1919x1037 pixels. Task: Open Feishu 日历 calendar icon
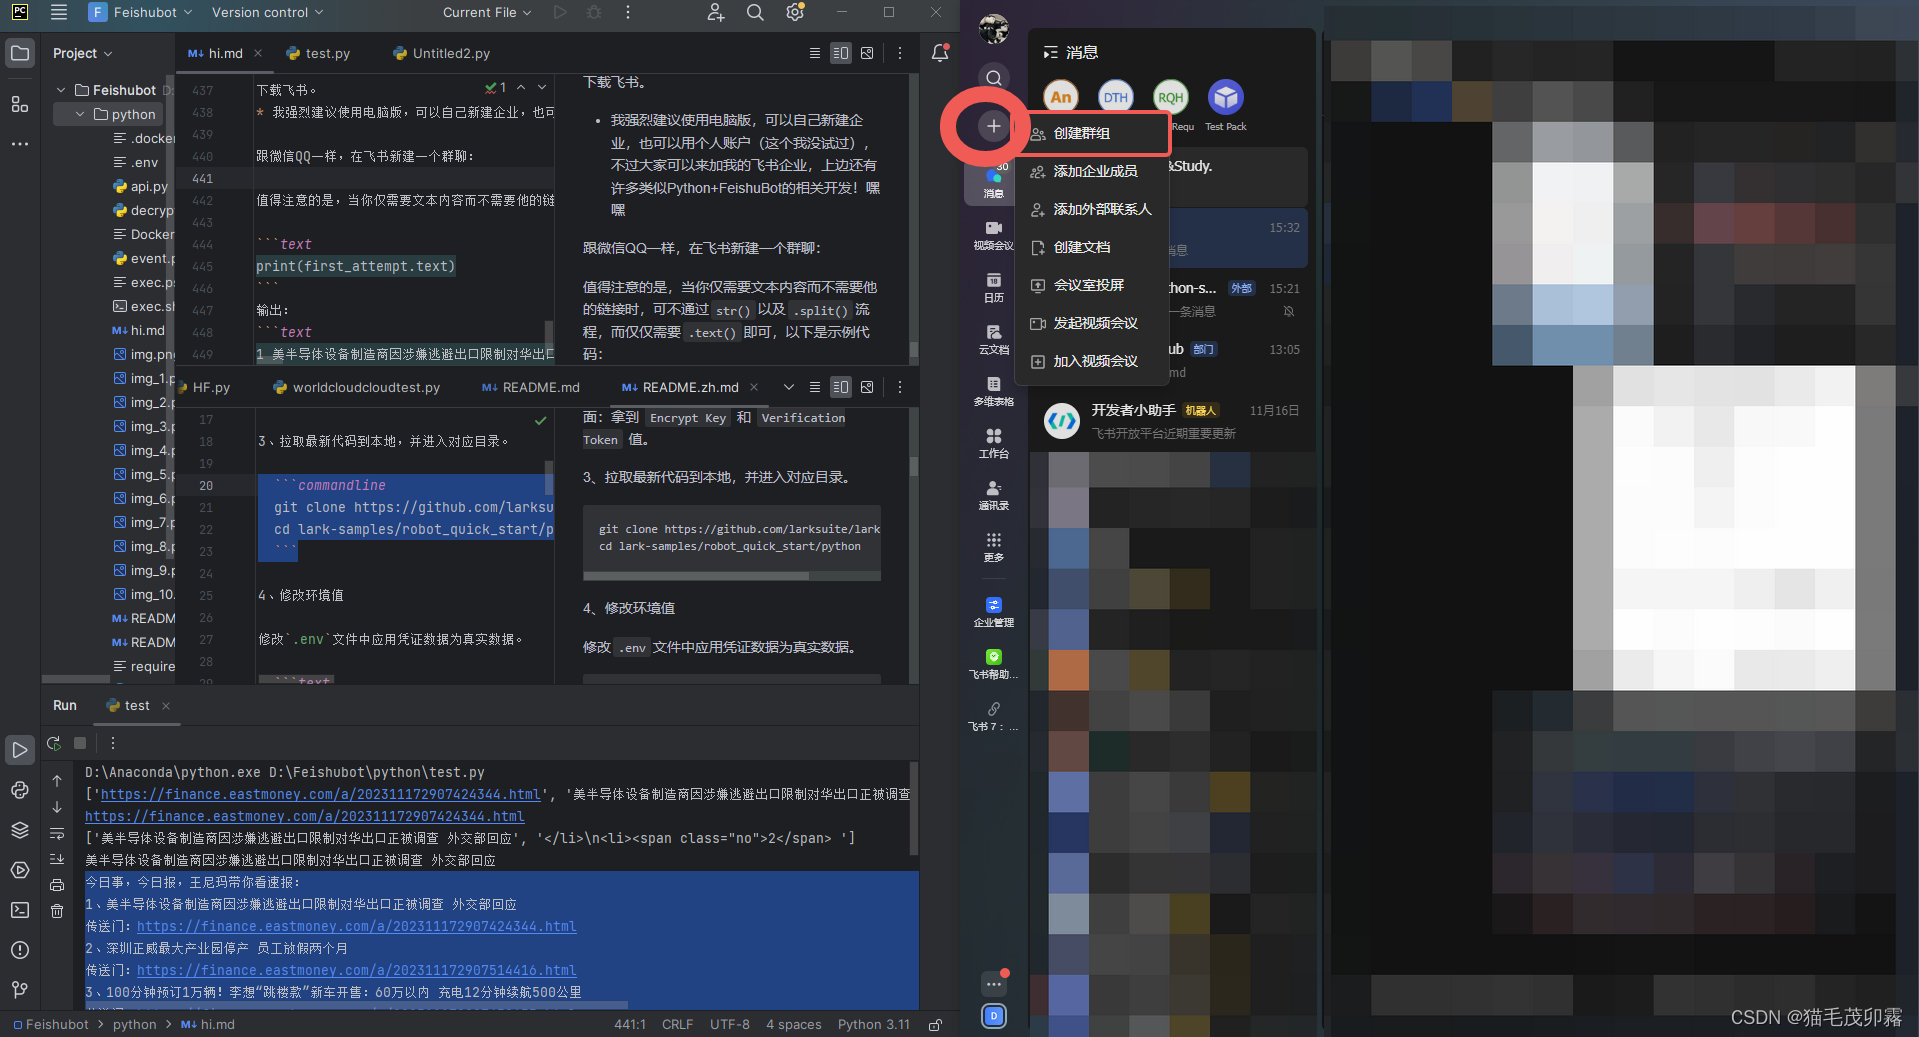pos(993,287)
